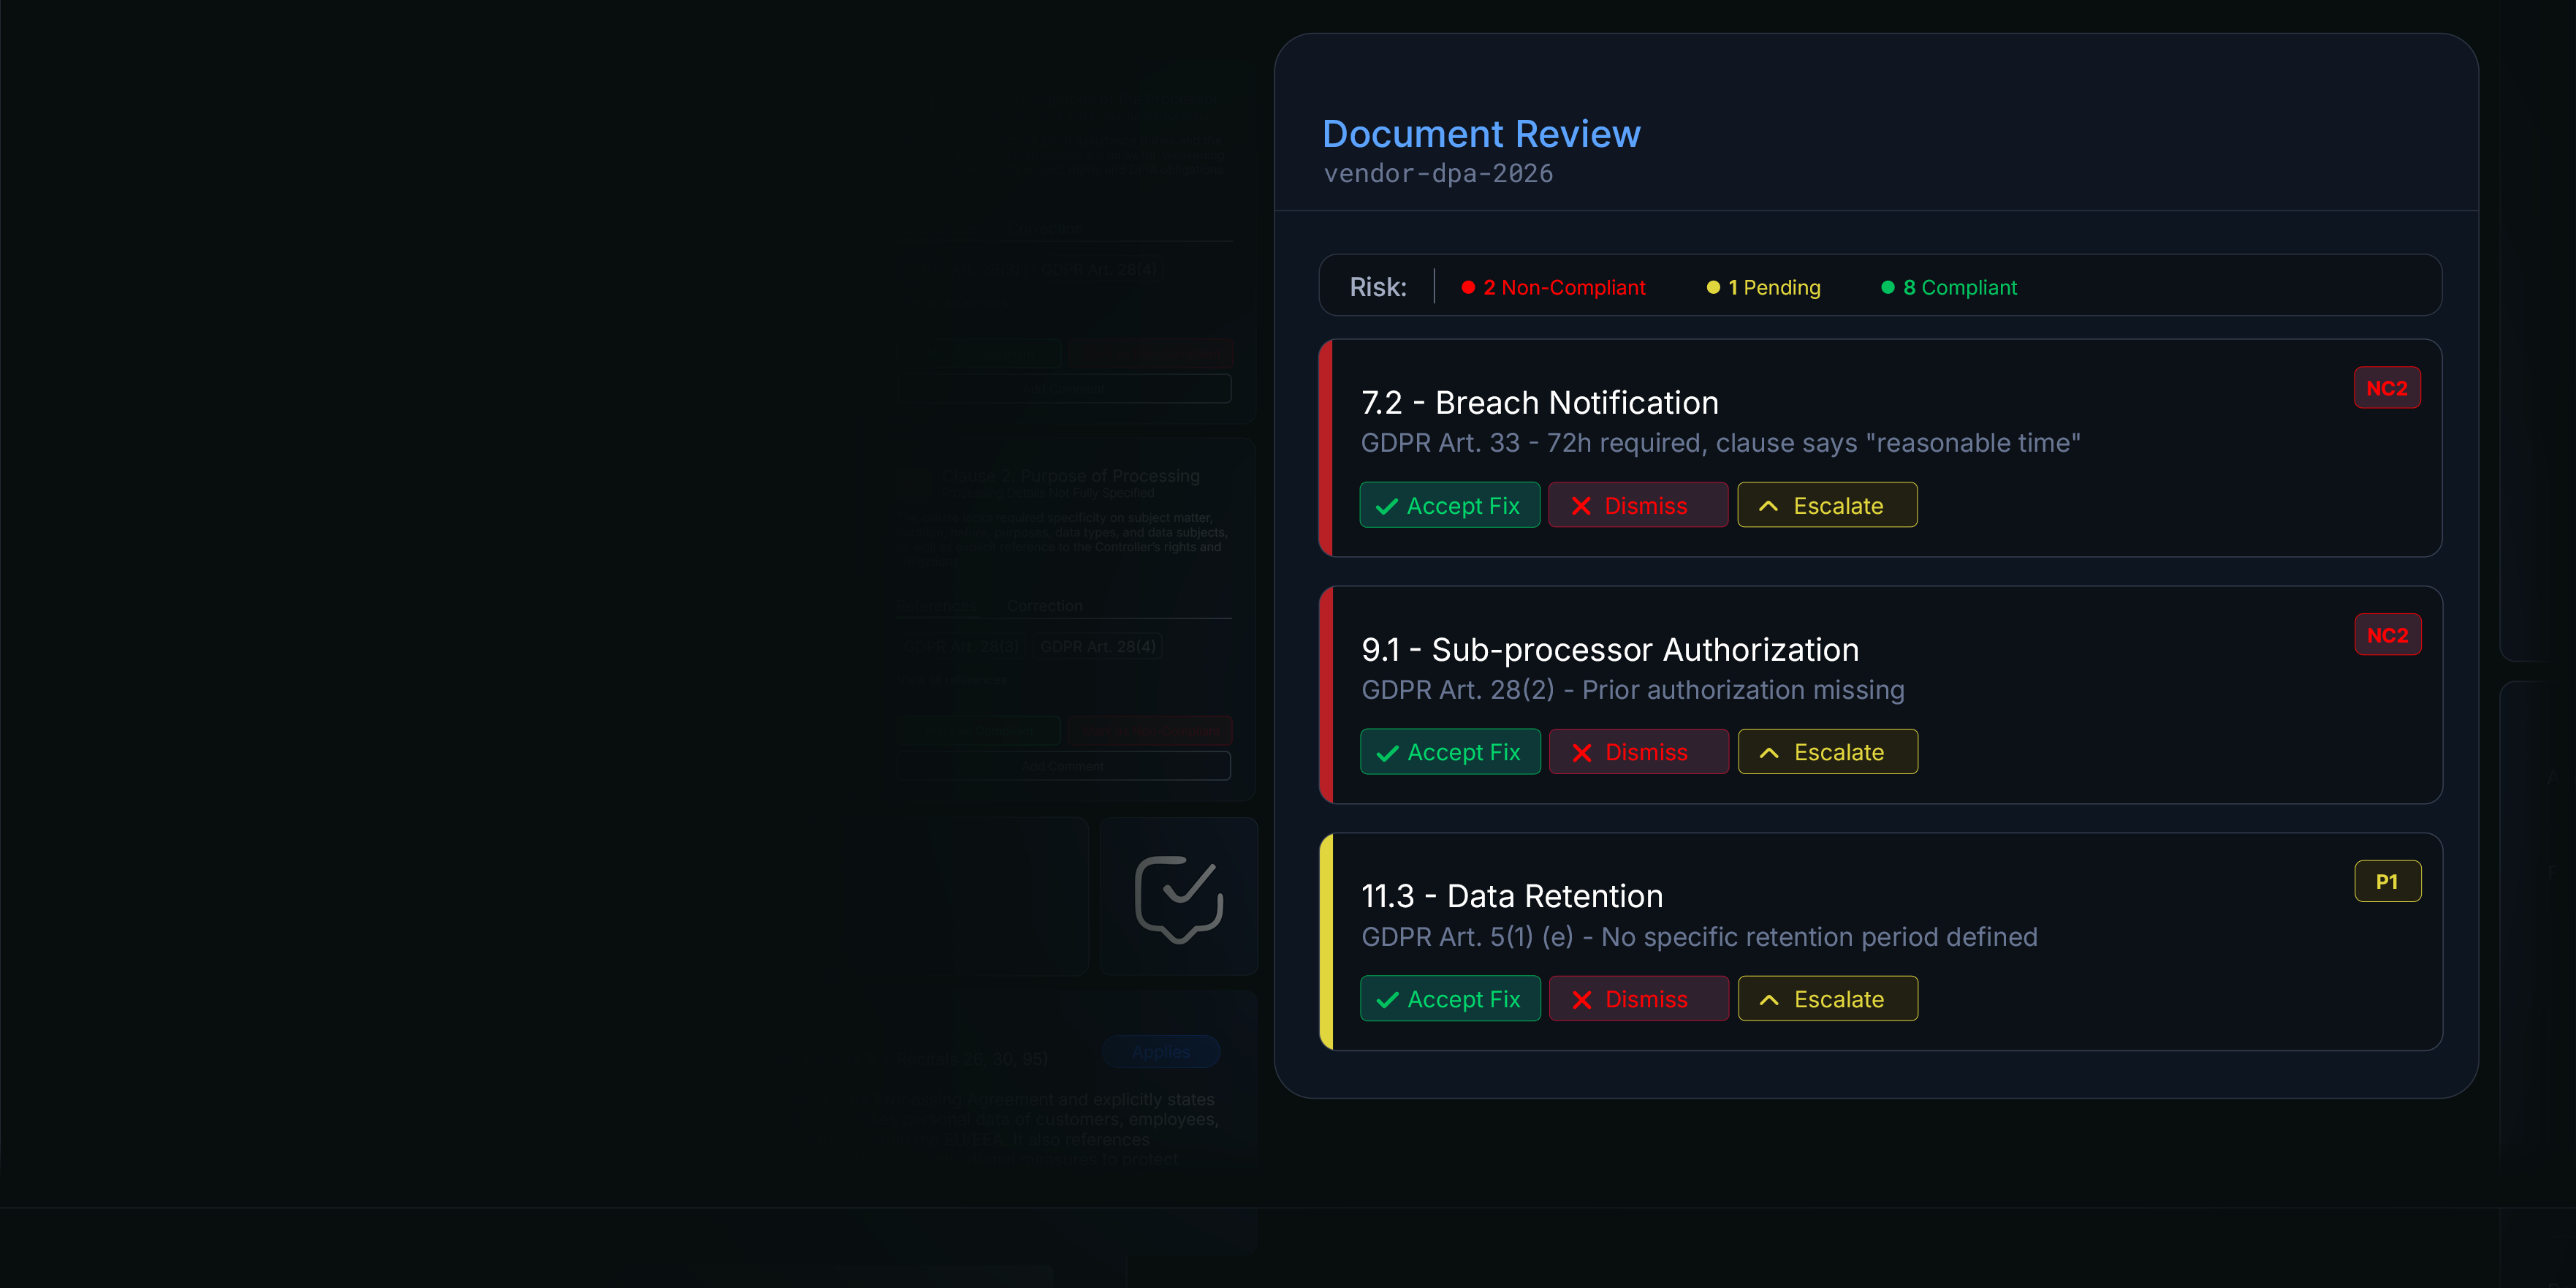Dismiss the 11.3 Data Retention issue
Image resolution: width=2576 pixels, height=1288 pixels.
coord(1638,999)
